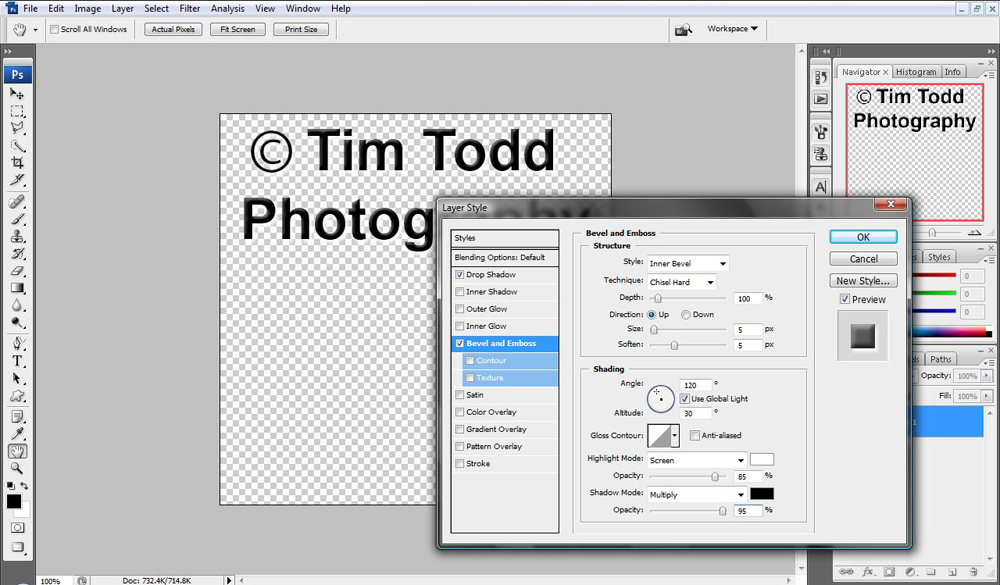Select the Clone Stamp tool

(17, 237)
